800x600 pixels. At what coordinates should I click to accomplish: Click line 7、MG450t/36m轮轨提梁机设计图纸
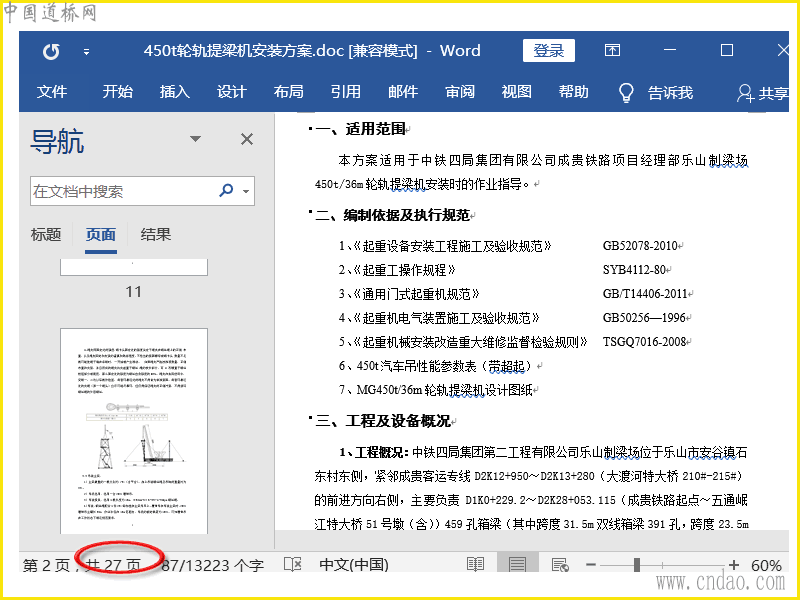[436, 390]
